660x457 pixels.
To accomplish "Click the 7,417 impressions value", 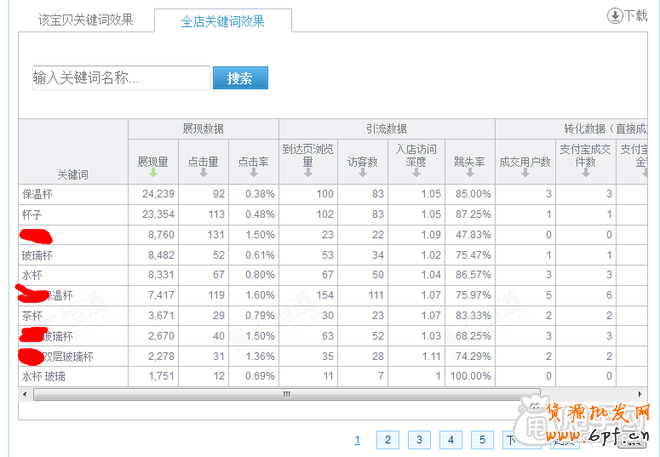I will [161, 295].
